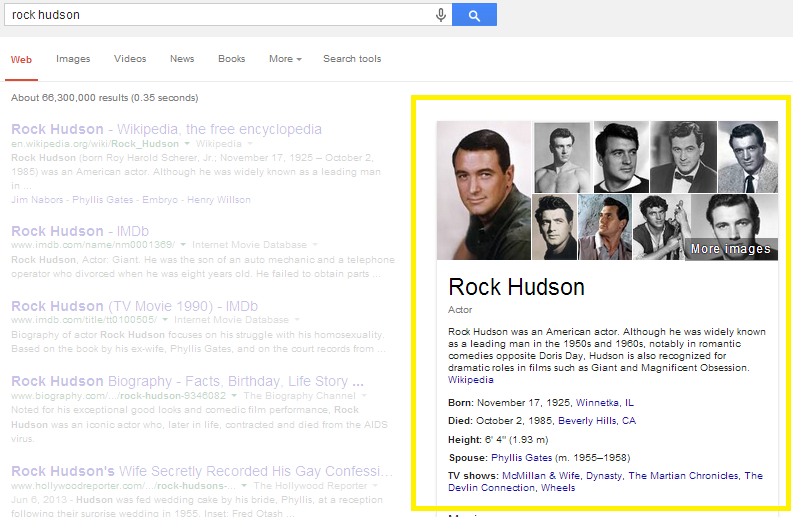Click the Wheels TV show link
Image resolution: width=793 pixels, height=517 pixels.
point(557,488)
